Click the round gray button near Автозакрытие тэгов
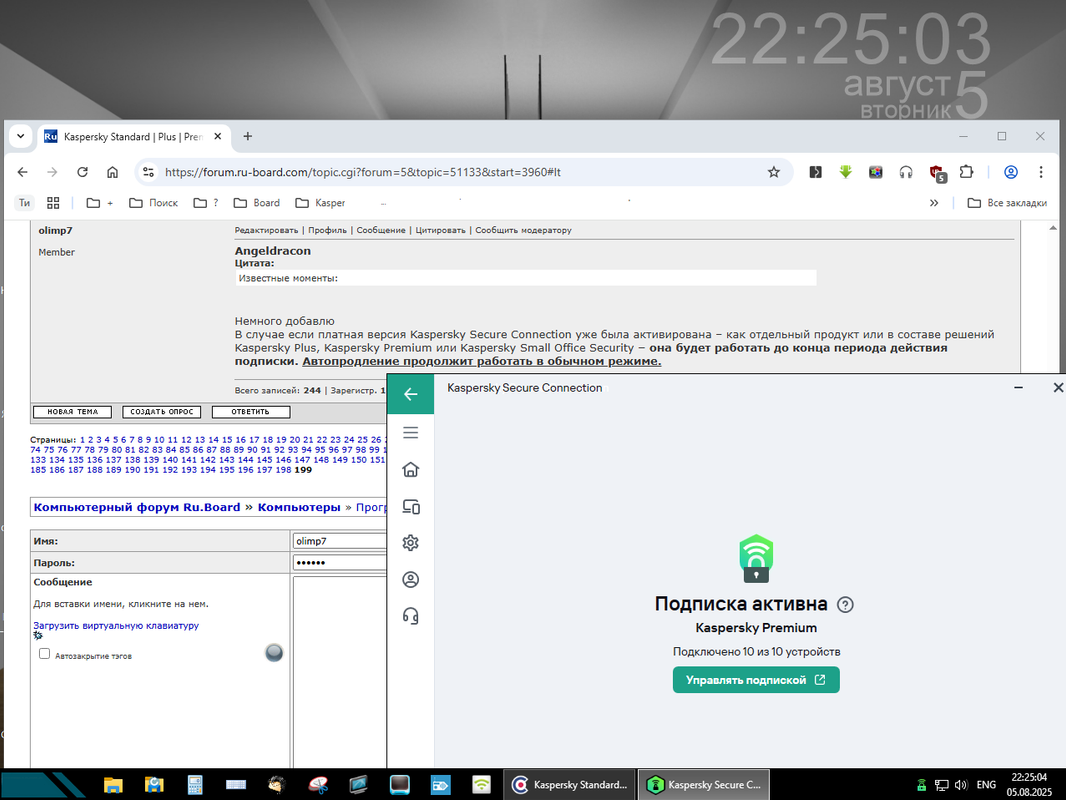 pyautogui.click(x=274, y=653)
